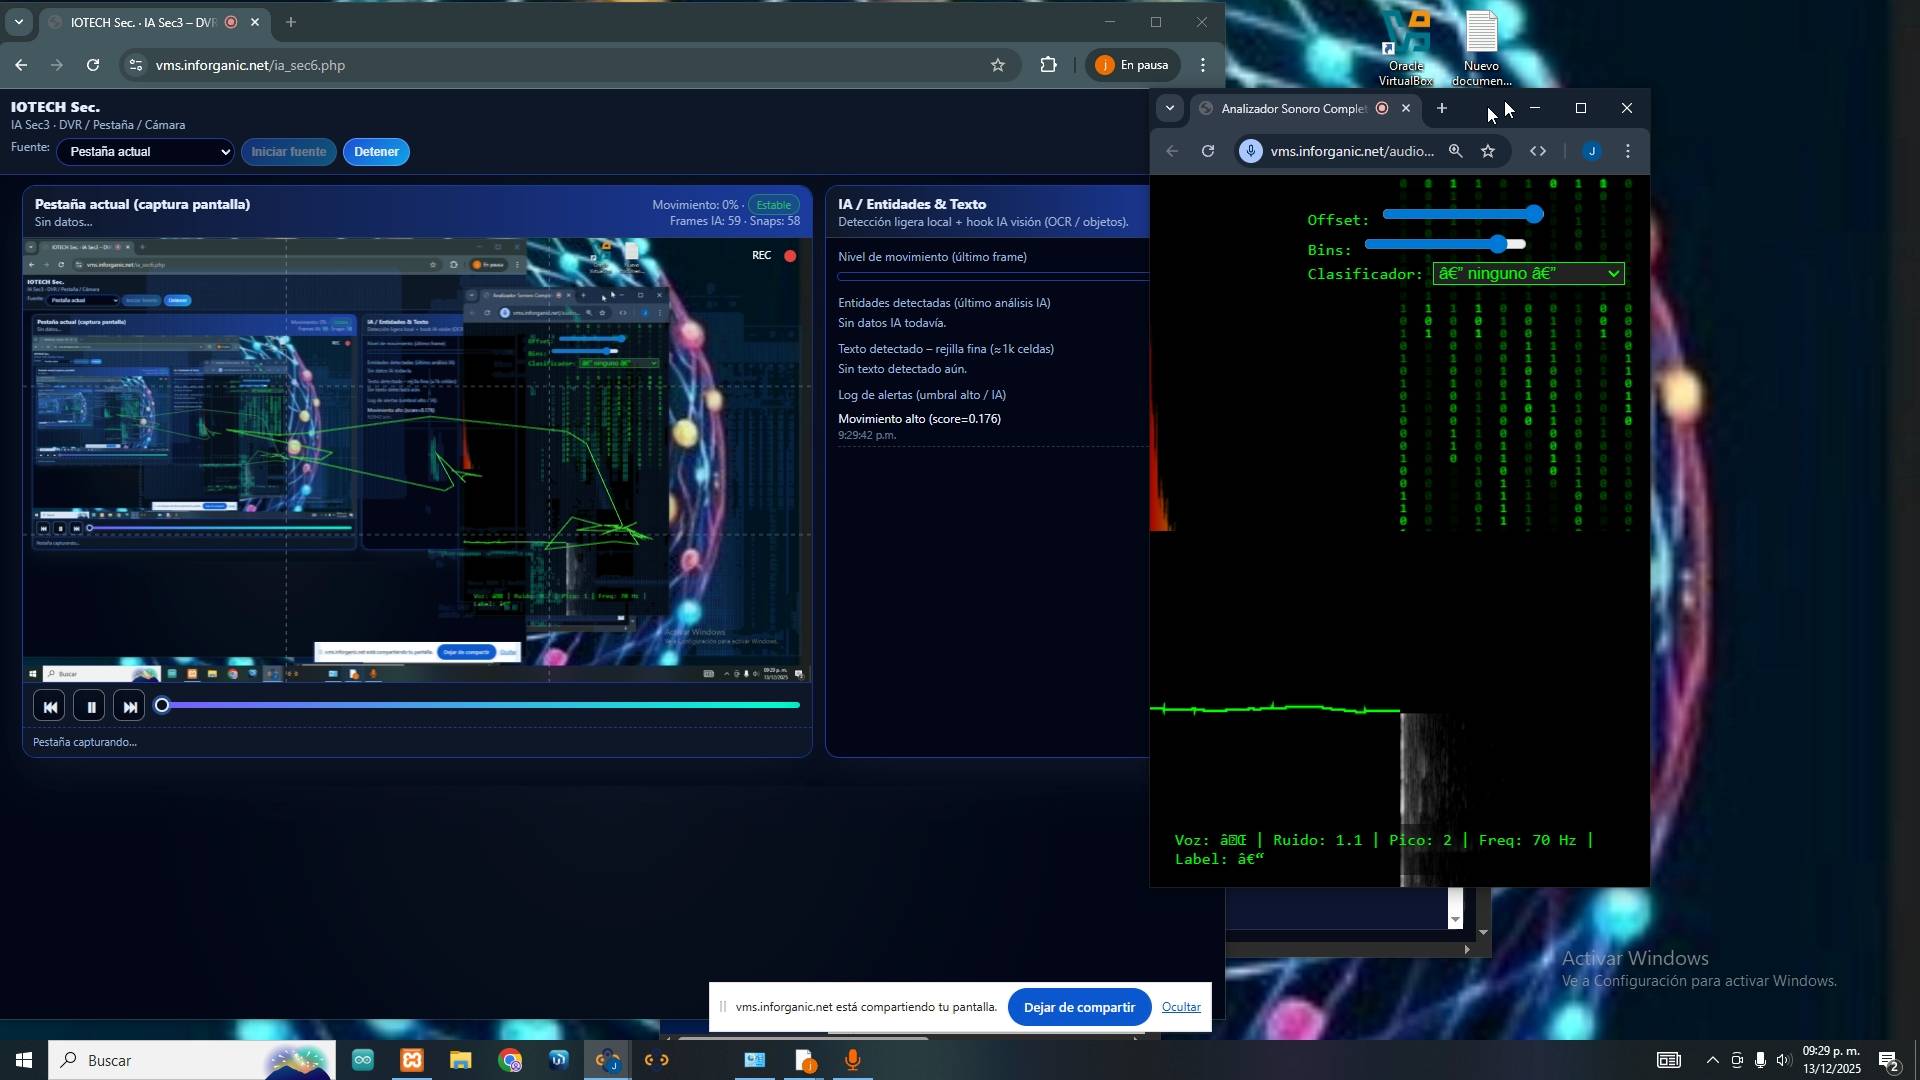Open Arduino IDE from the taskbar
Screen dimensions: 1920x1080
(362, 1060)
